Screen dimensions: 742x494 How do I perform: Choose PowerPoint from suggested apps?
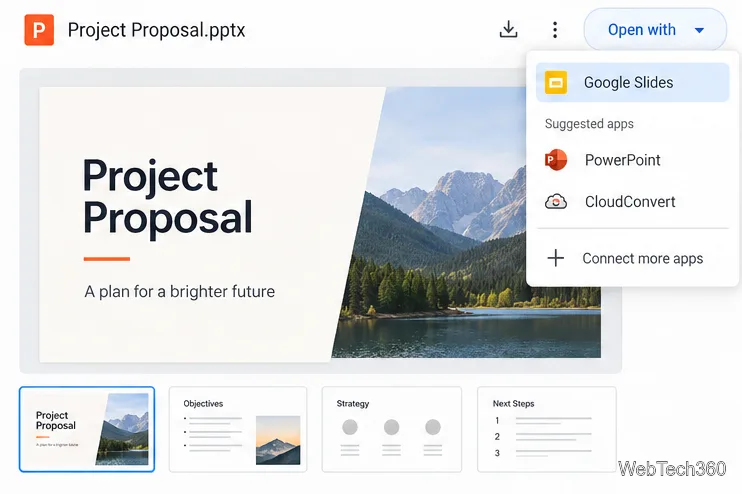(632, 160)
